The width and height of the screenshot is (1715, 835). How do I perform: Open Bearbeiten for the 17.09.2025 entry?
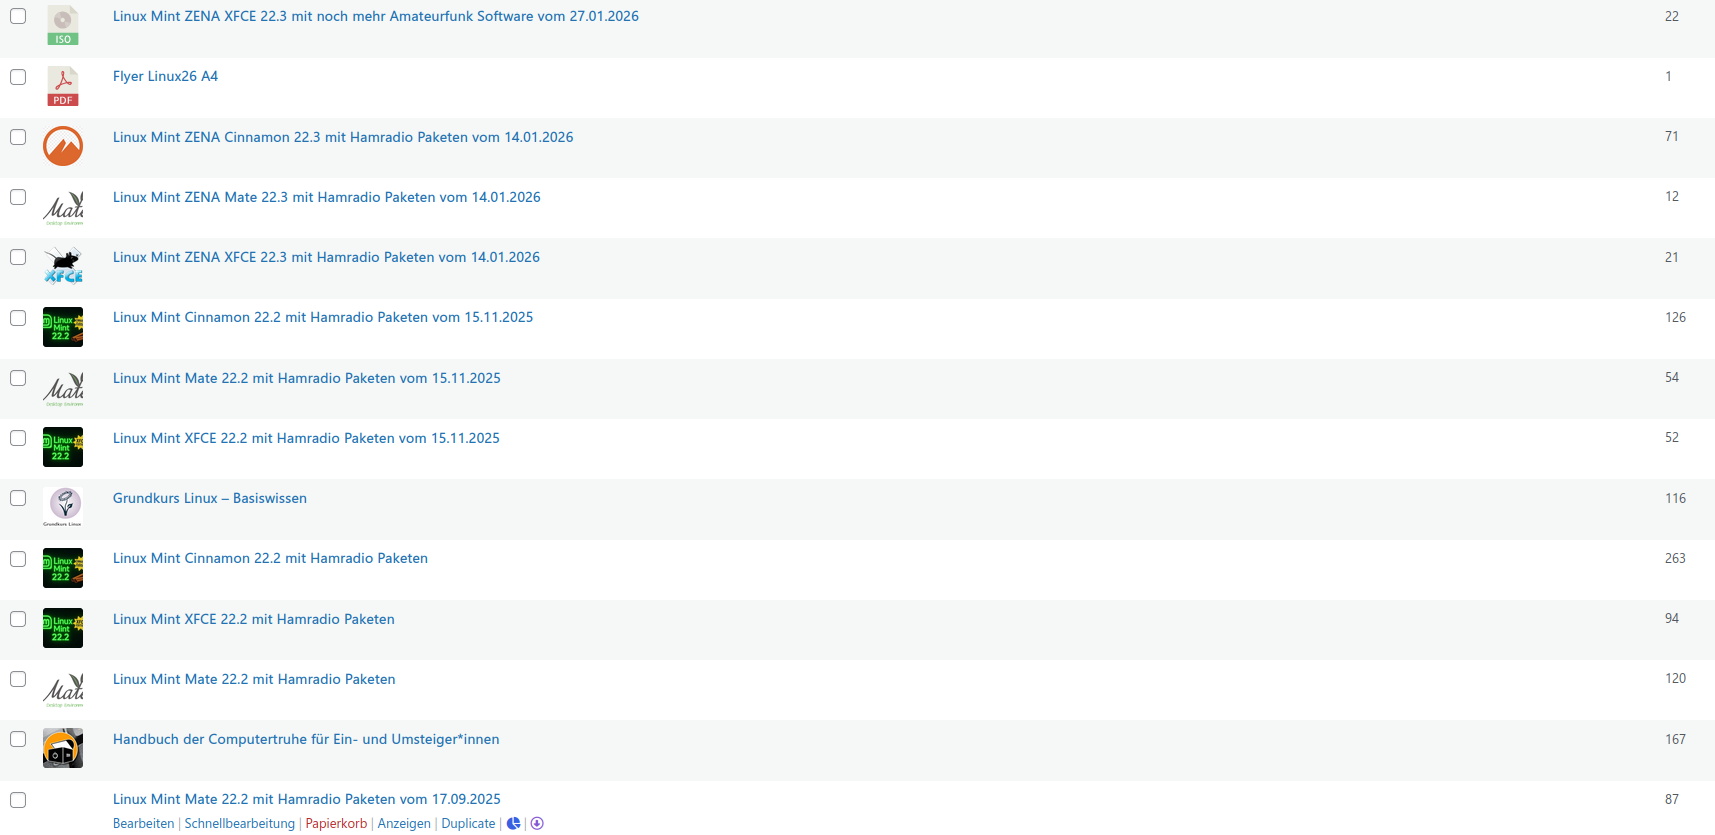coord(143,824)
